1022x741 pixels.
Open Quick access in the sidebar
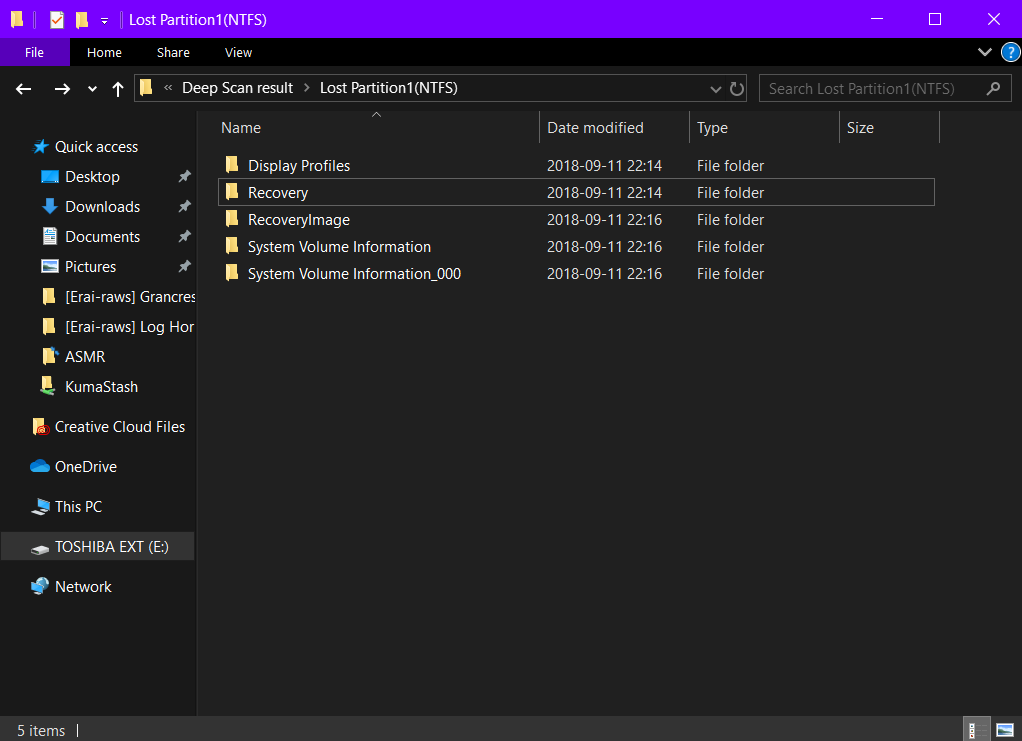[x=96, y=147]
